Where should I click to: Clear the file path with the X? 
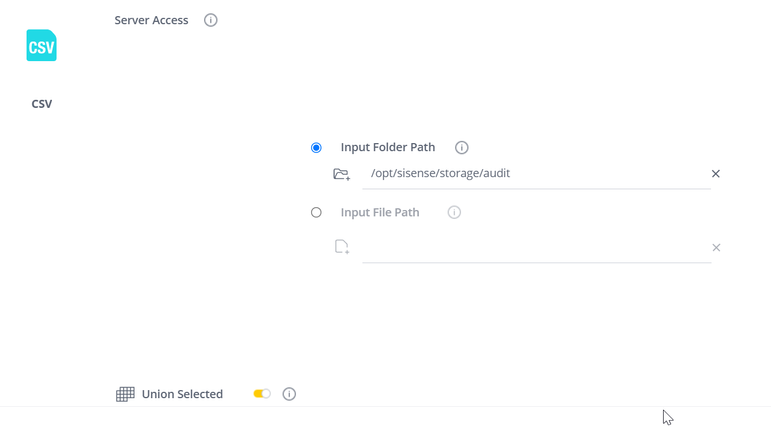click(x=716, y=248)
